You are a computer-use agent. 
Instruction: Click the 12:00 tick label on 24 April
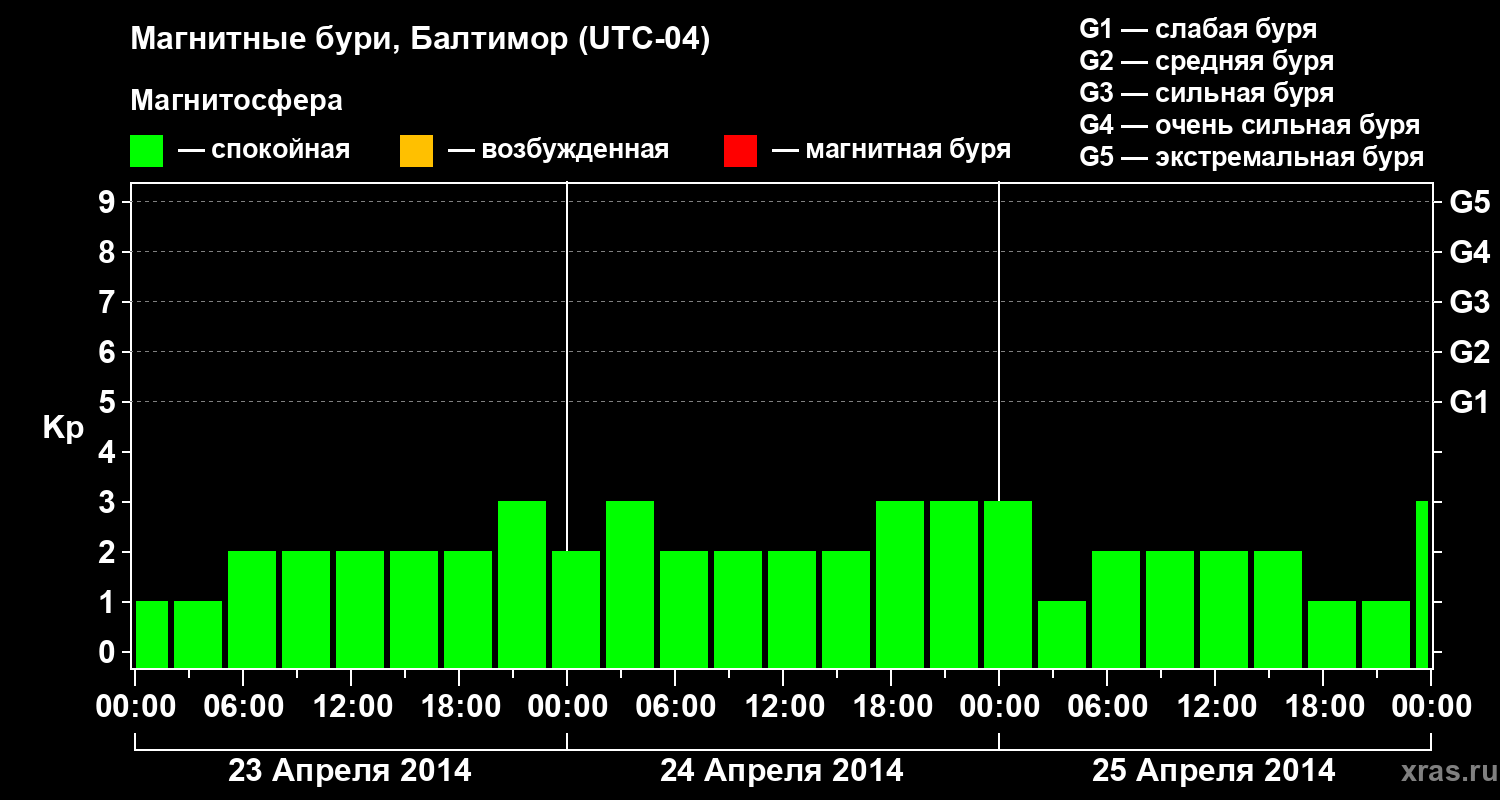(783, 707)
